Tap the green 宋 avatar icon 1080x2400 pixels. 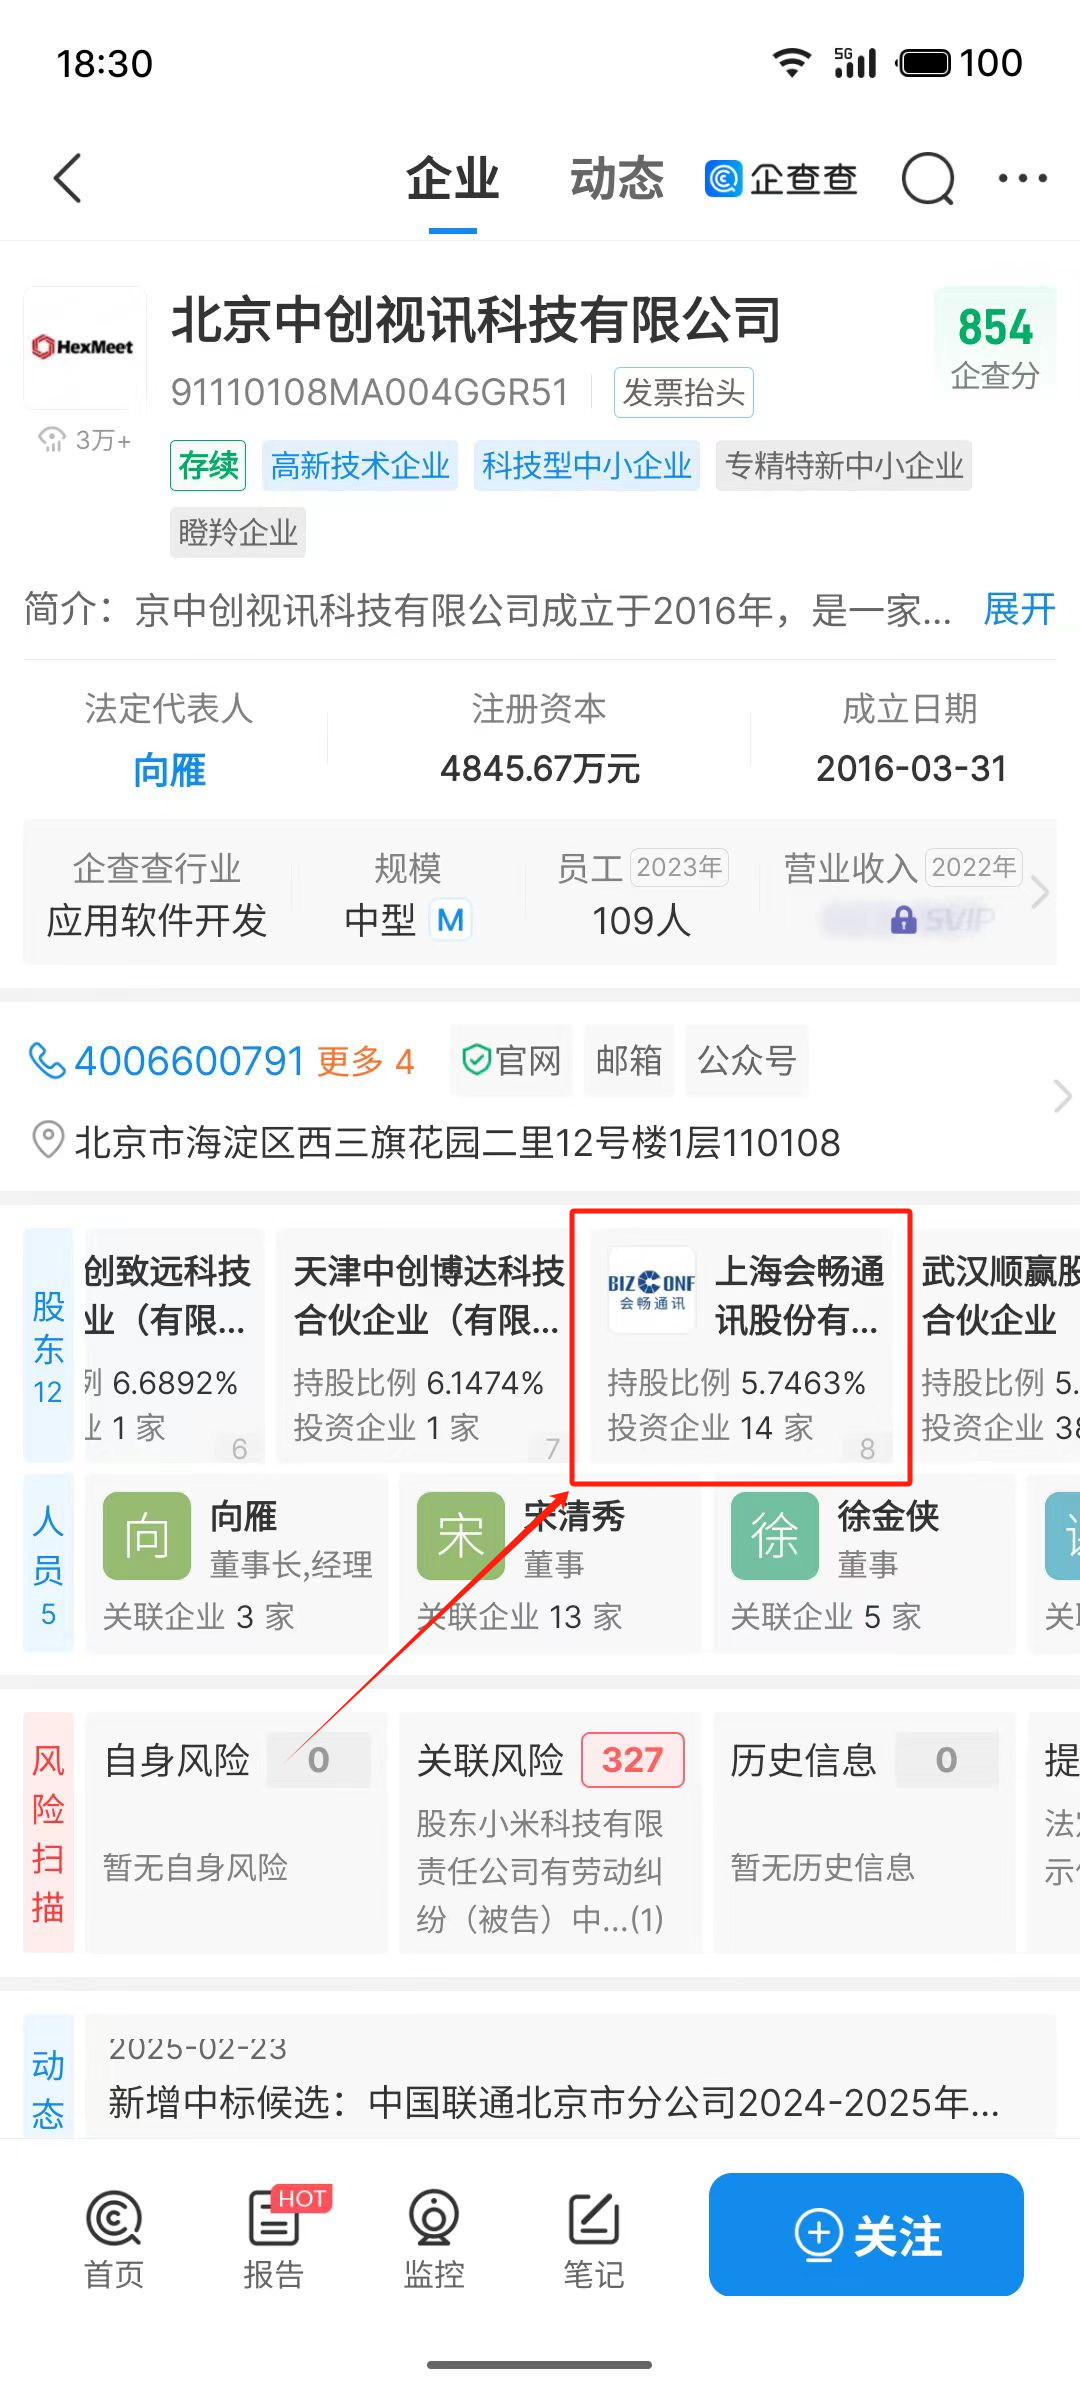[461, 1536]
